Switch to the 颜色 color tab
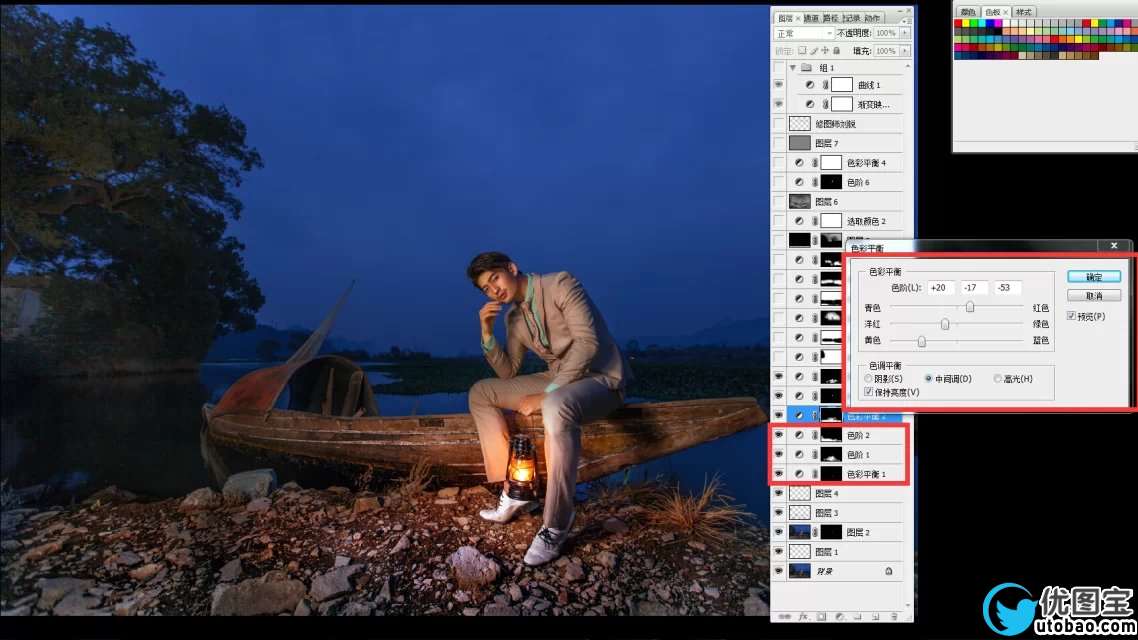The image size is (1138, 640). point(968,12)
